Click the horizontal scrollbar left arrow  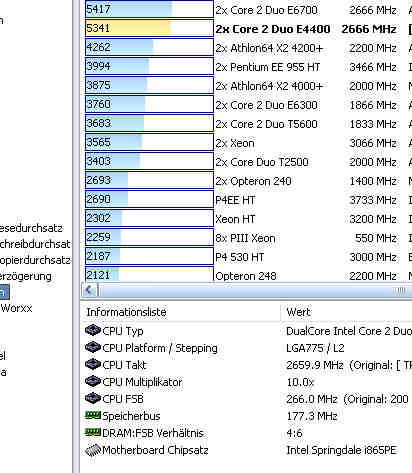(89, 290)
